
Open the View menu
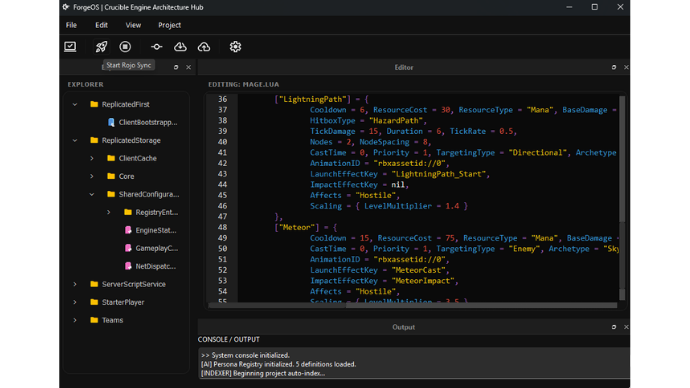133,25
